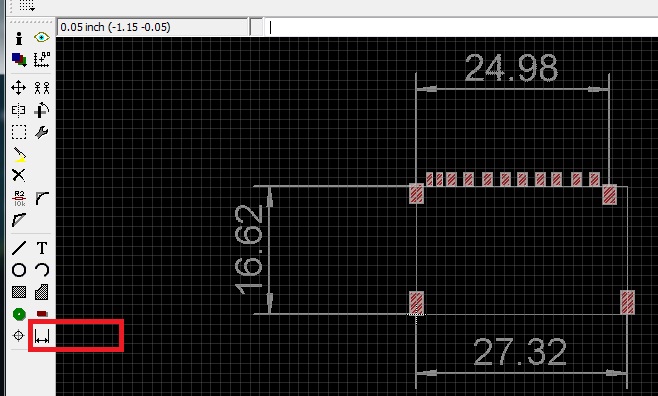
Task: Select the Name R2 tool
Action: pos(19,198)
